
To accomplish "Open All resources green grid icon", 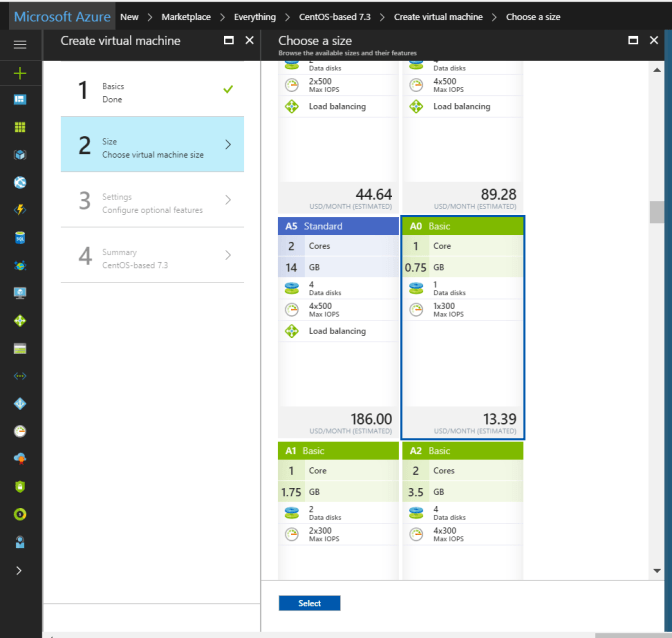I will 20,128.
